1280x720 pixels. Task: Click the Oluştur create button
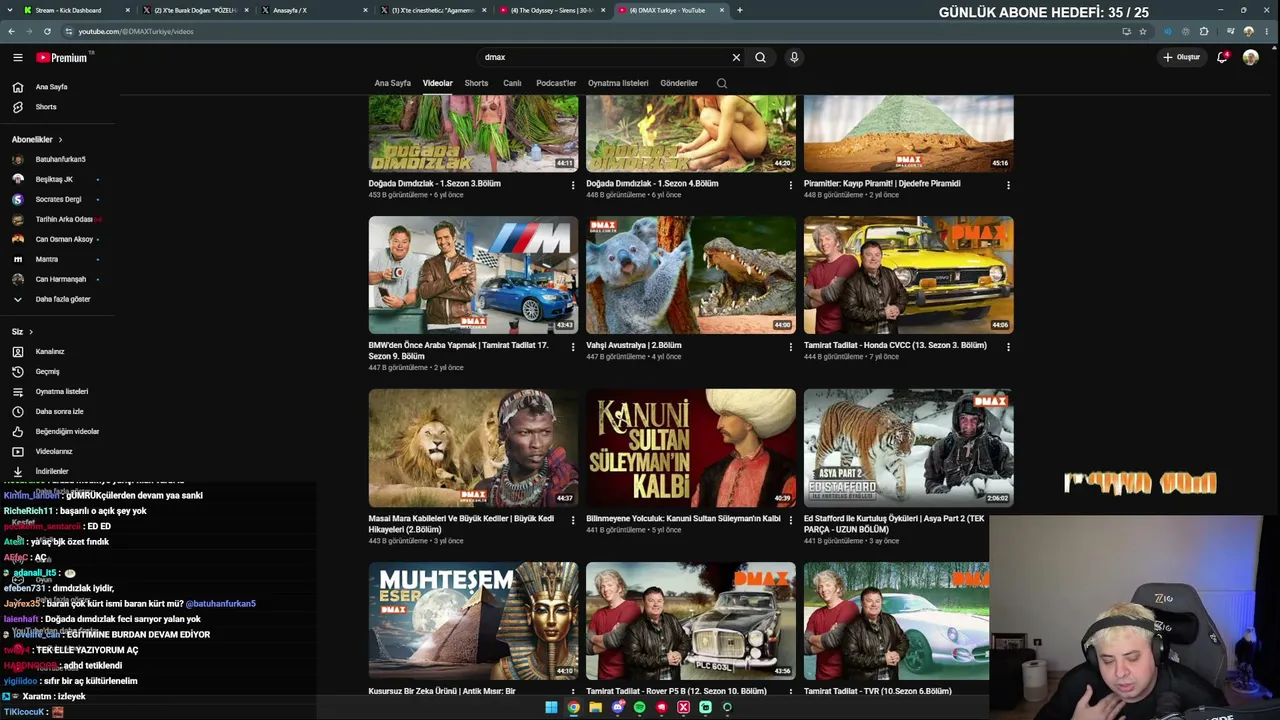[x=1182, y=57]
